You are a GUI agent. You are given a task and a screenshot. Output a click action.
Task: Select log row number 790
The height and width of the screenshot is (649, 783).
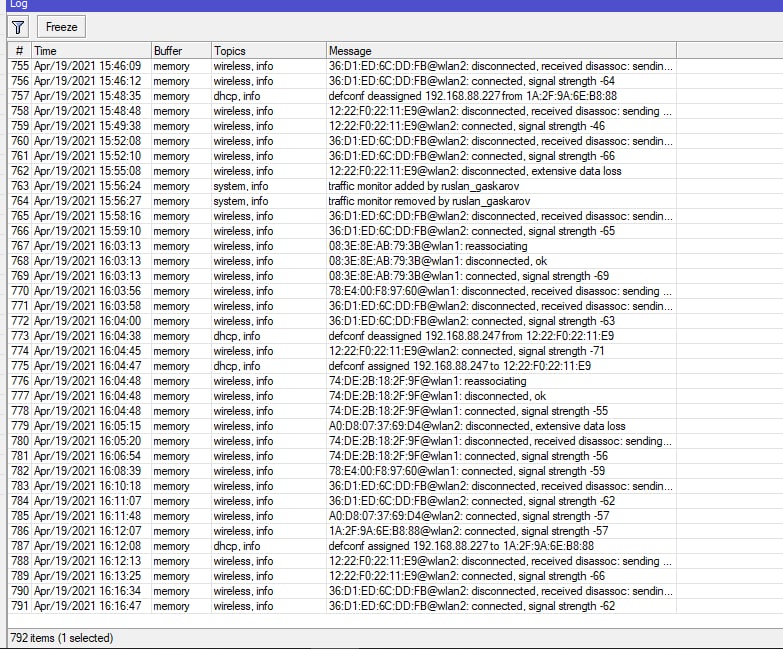pyautogui.click(x=342, y=591)
